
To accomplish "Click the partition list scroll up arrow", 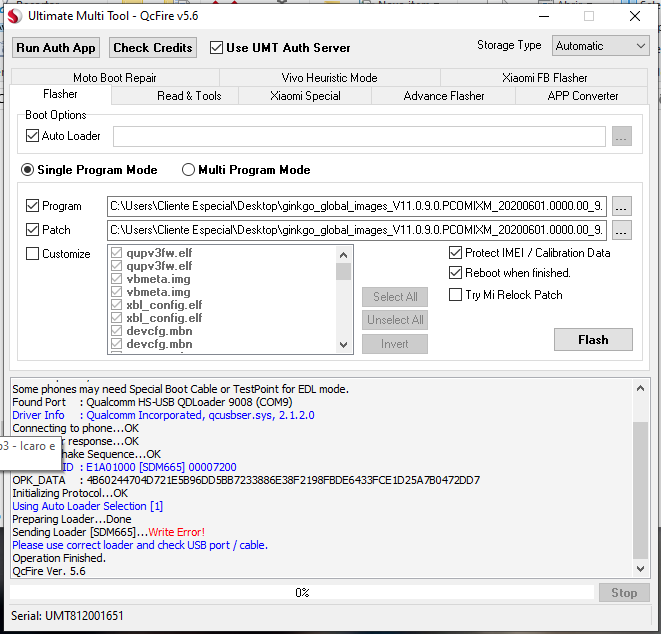I will point(344,255).
